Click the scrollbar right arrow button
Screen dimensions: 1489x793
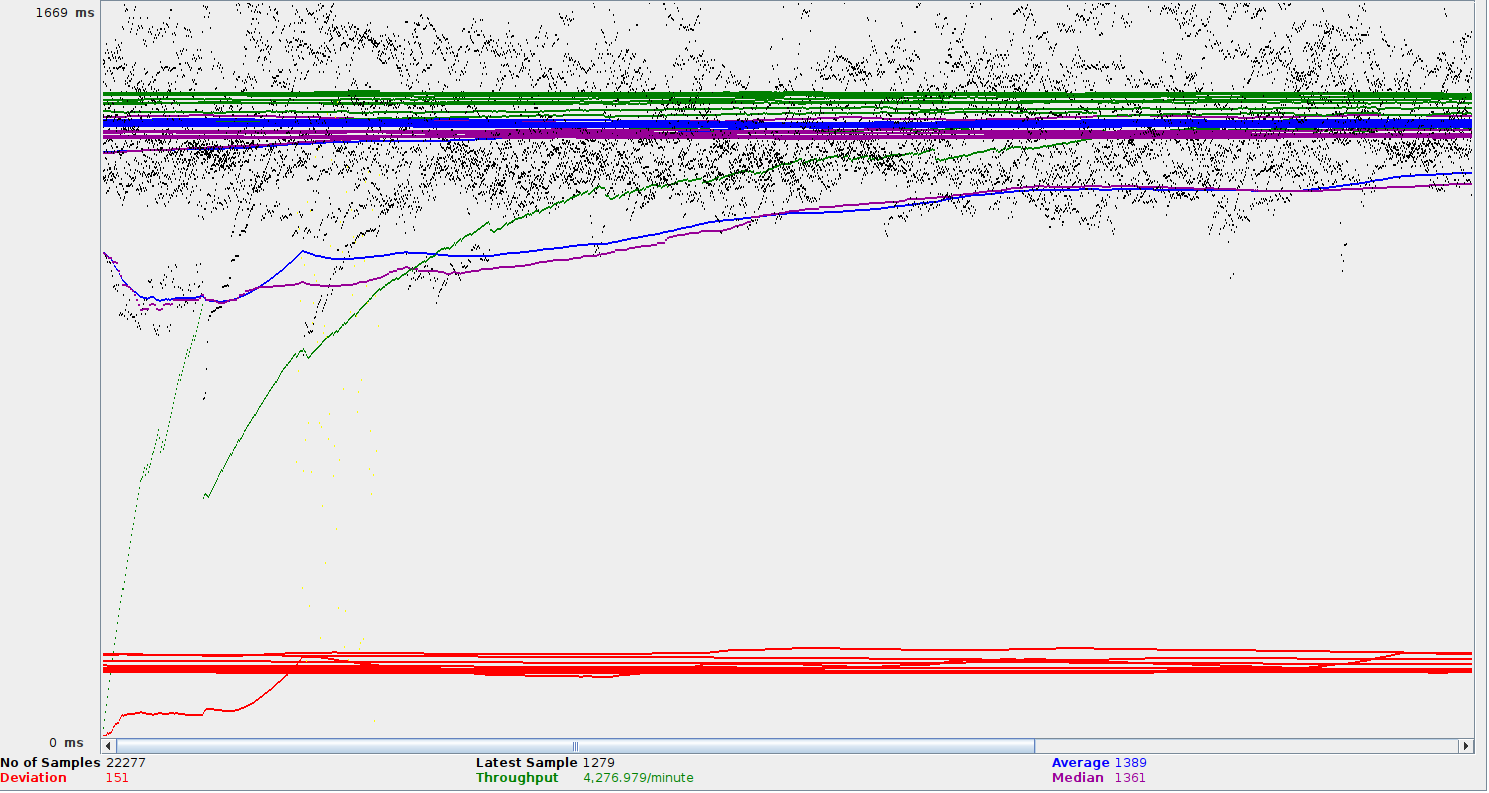point(1466,746)
